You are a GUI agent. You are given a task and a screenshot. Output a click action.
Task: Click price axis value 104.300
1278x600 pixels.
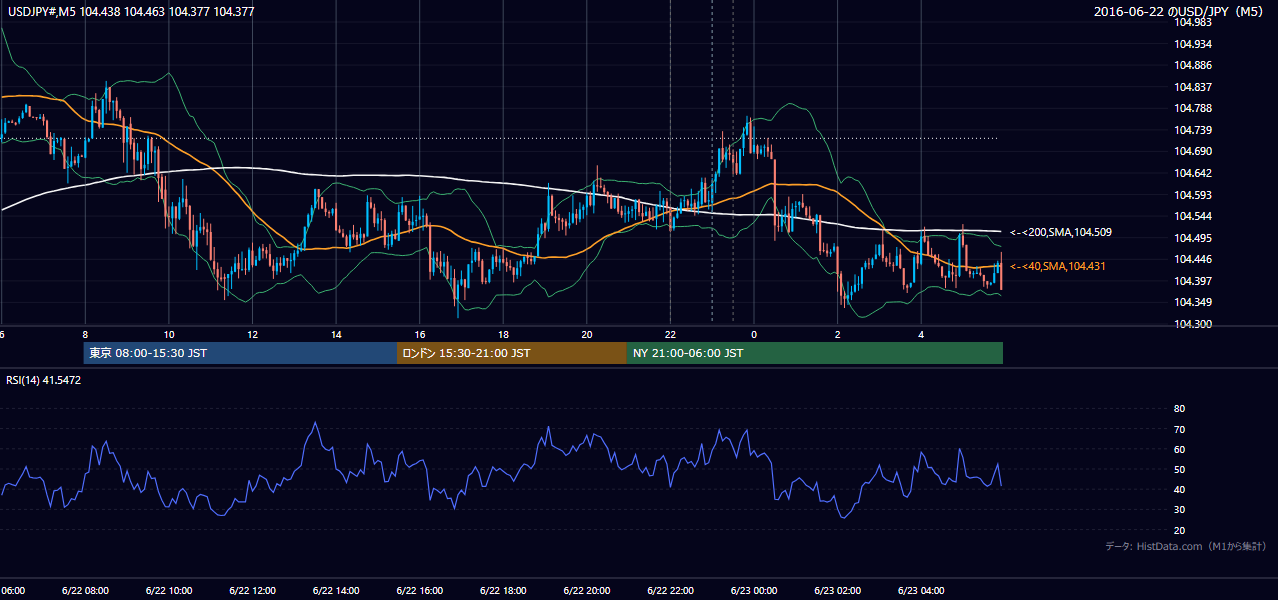(x=1193, y=324)
